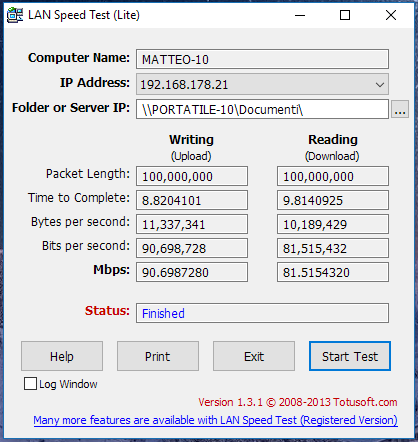Click the LAN Speed Test app icon in title bar

click(x=15, y=15)
